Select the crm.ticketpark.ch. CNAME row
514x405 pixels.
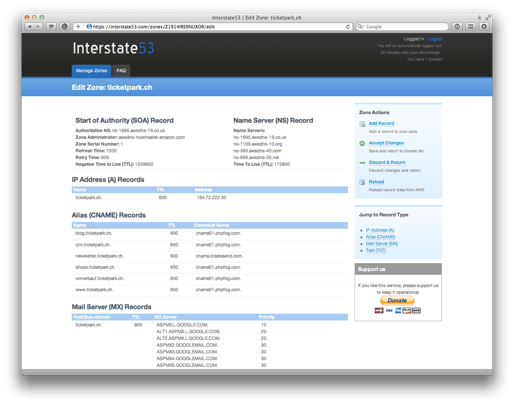(x=210, y=245)
